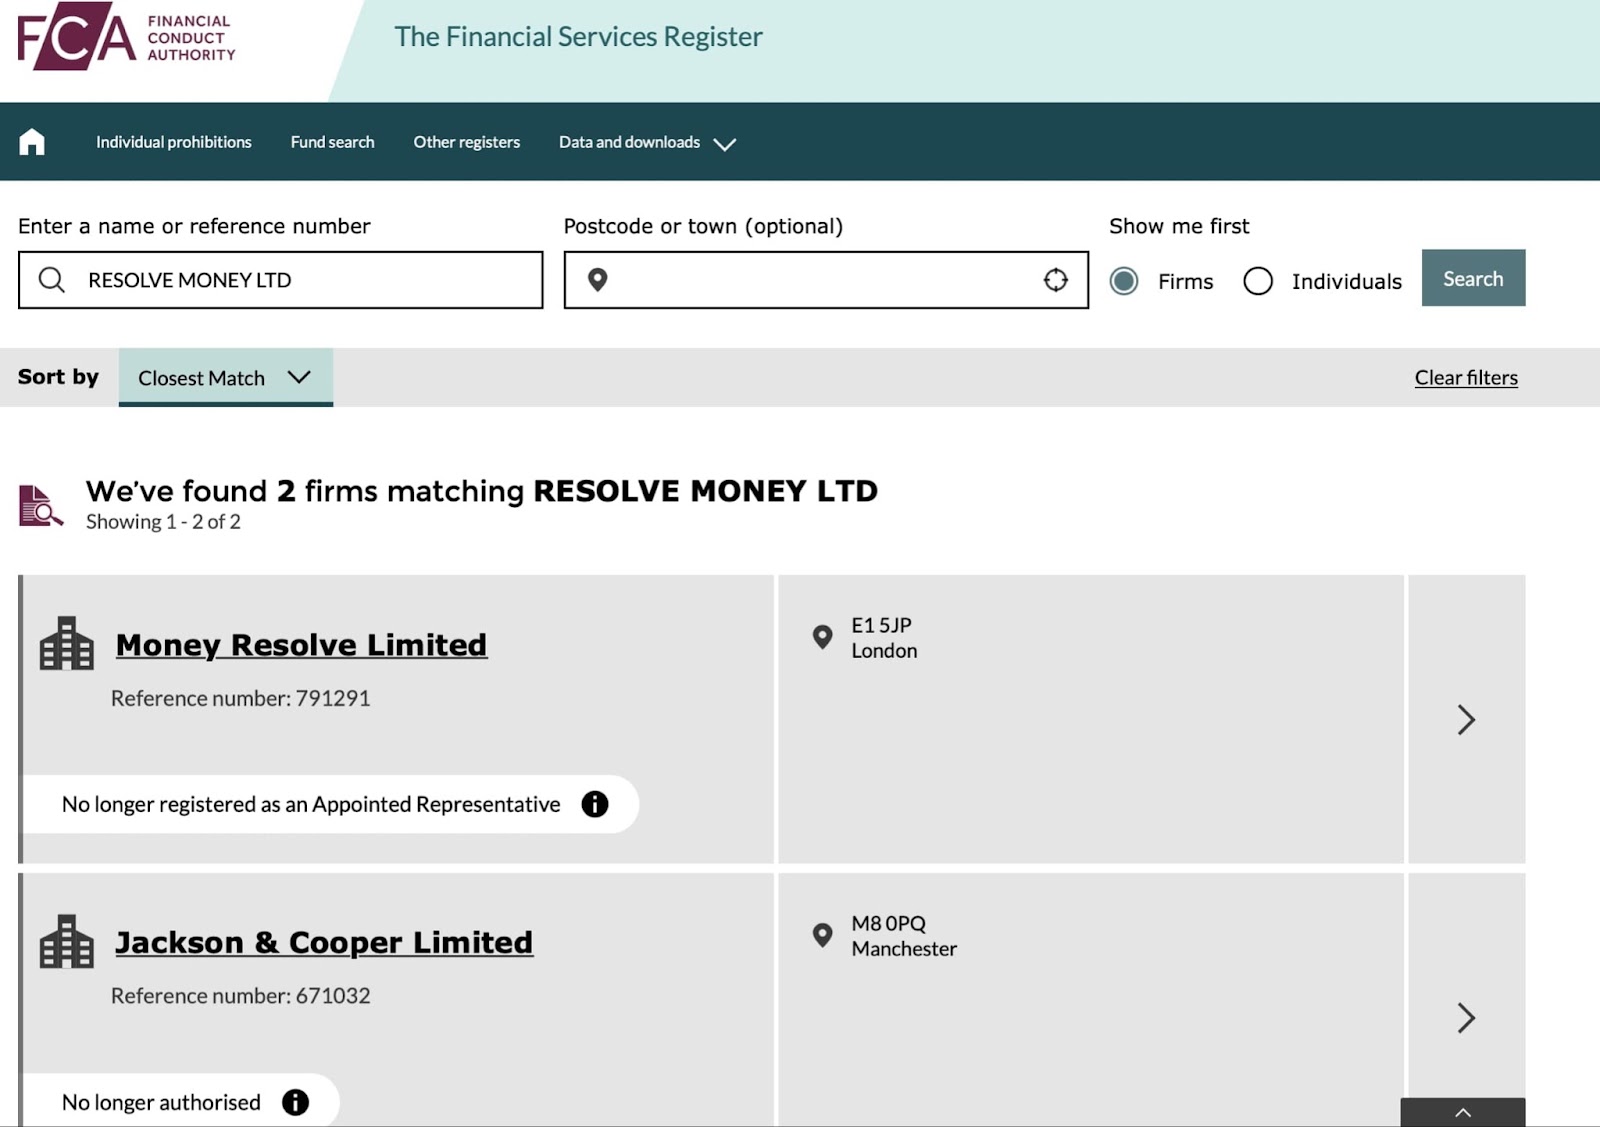The height and width of the screenshot is (1127, 1600).
Task: Click the Showing 1 - 2 of 2 text
Action: (163, 522)
